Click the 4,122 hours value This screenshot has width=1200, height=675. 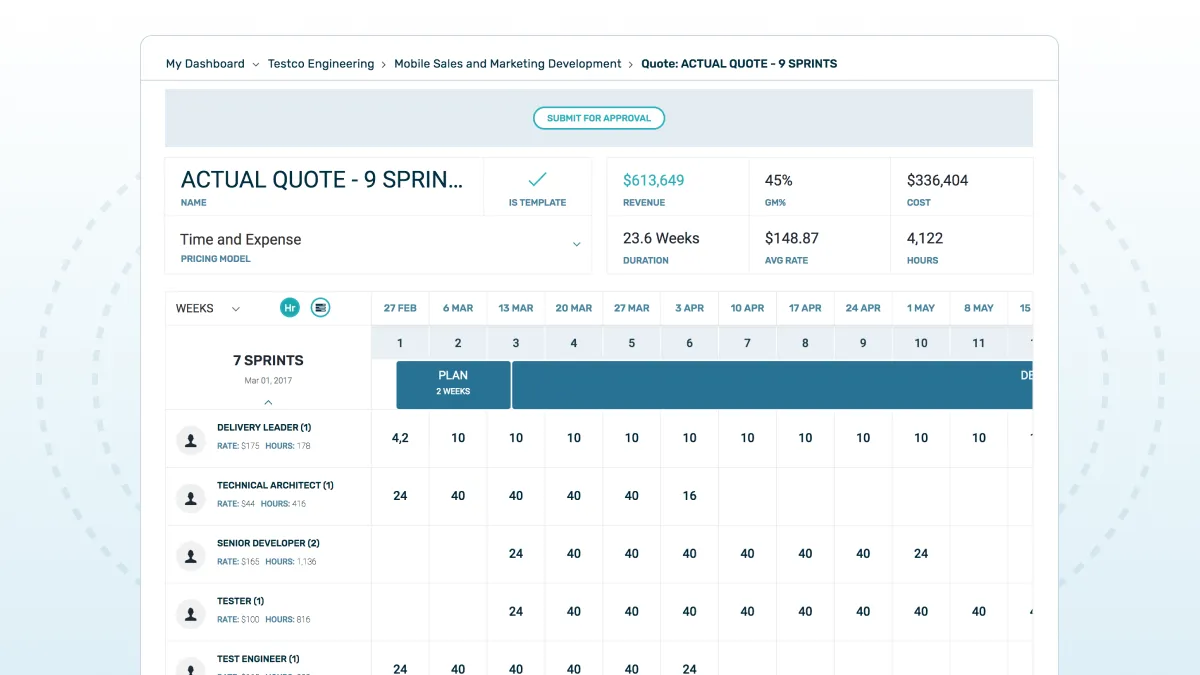[925, 239]
